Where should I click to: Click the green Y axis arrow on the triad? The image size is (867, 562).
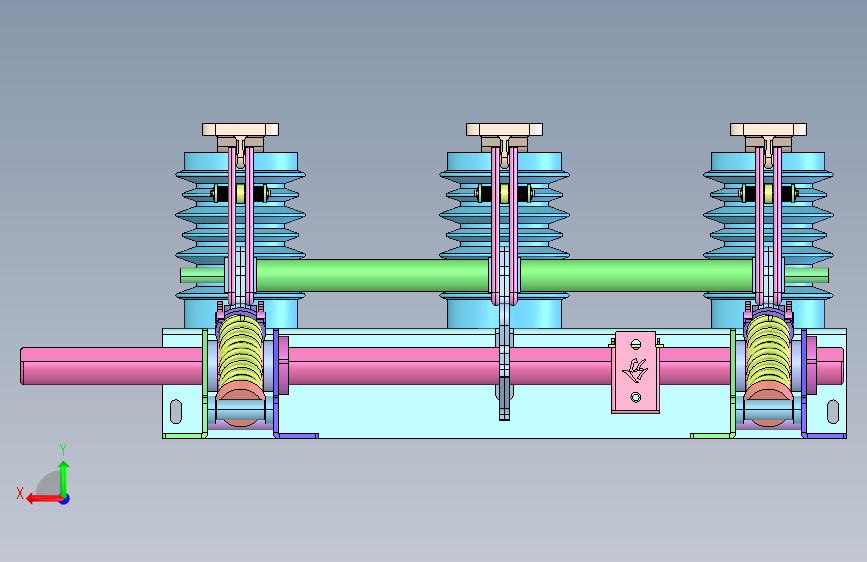click(64, 477)
